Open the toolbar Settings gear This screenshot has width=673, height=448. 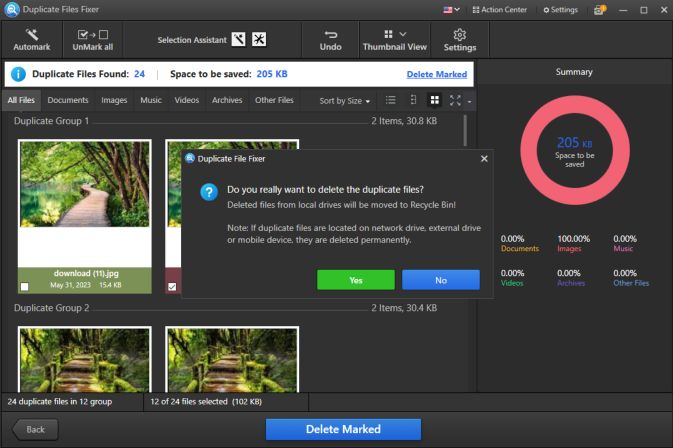point(460,39)
